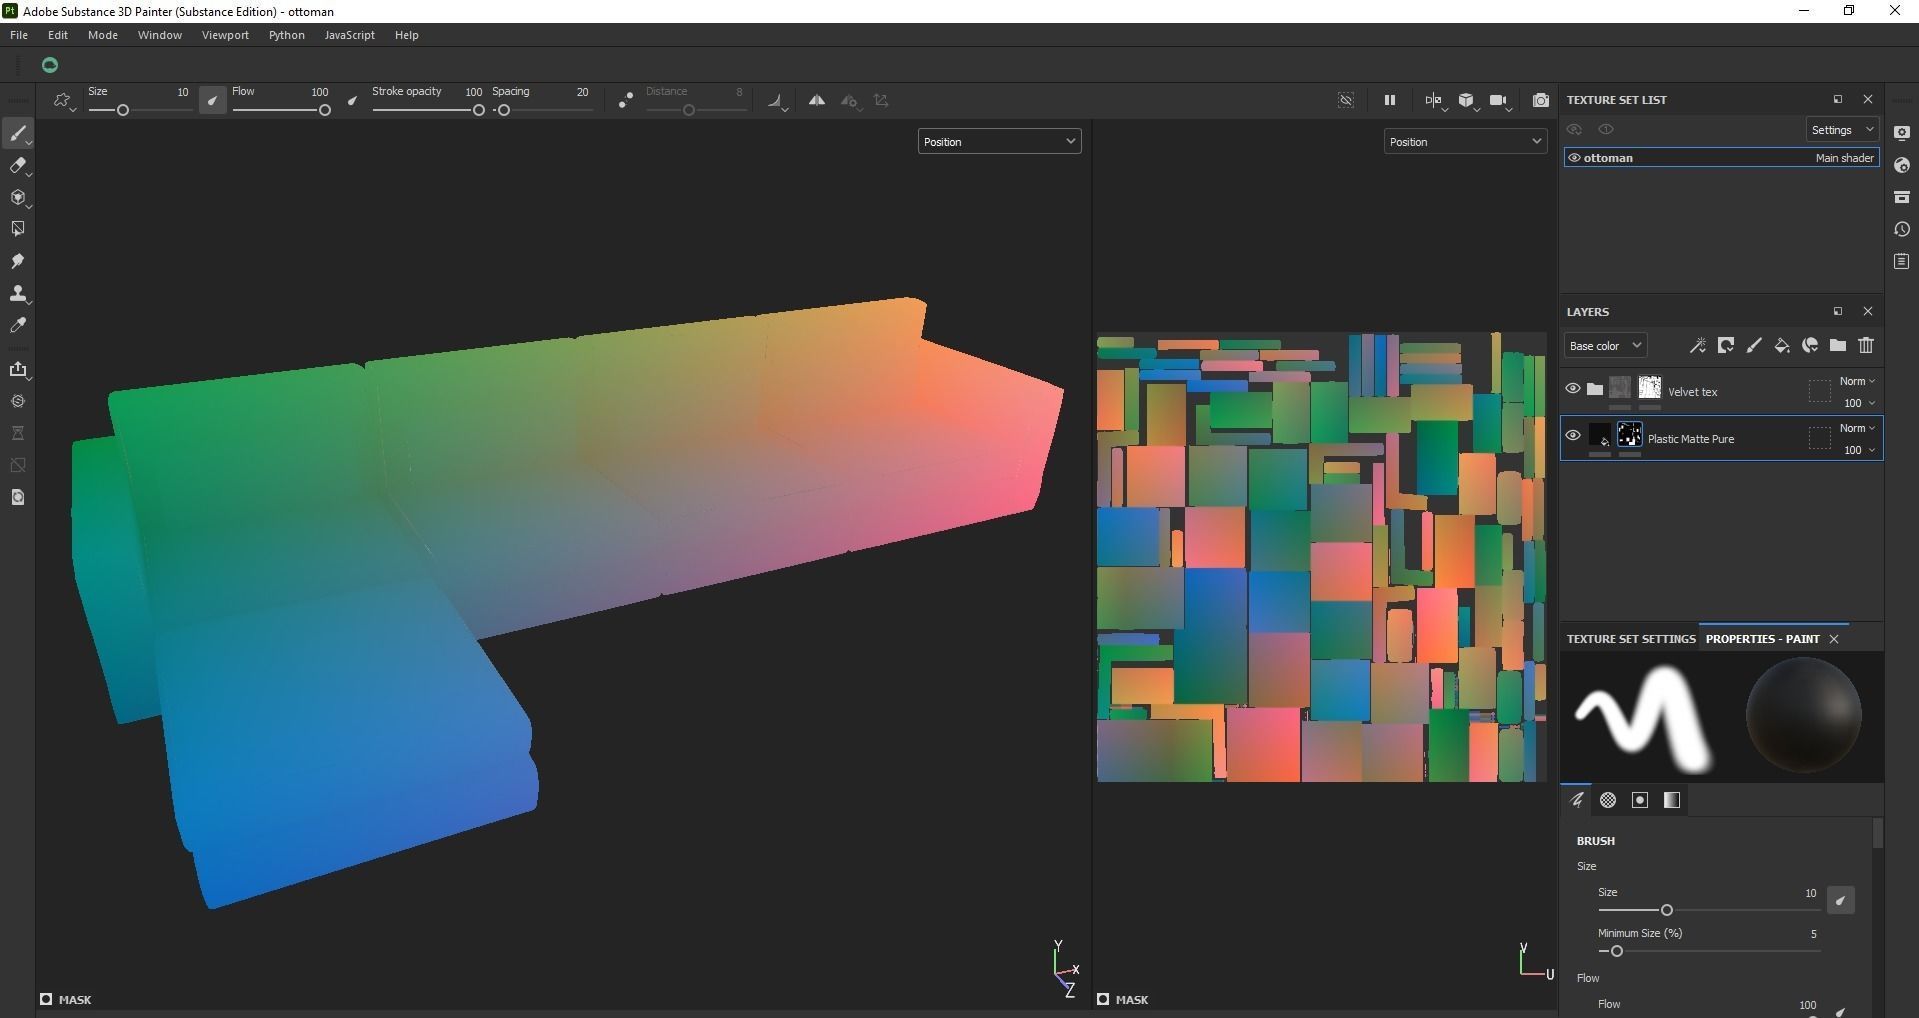Viewport: 1919px width, 1018px height.
Task: Click the brush stroke preview
Action: click(x=1642, y=718)
